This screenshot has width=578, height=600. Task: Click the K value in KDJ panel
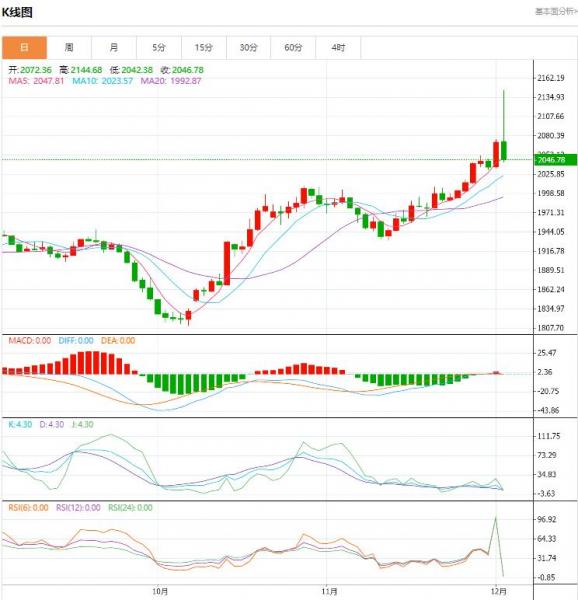click(x=20, y=424)
